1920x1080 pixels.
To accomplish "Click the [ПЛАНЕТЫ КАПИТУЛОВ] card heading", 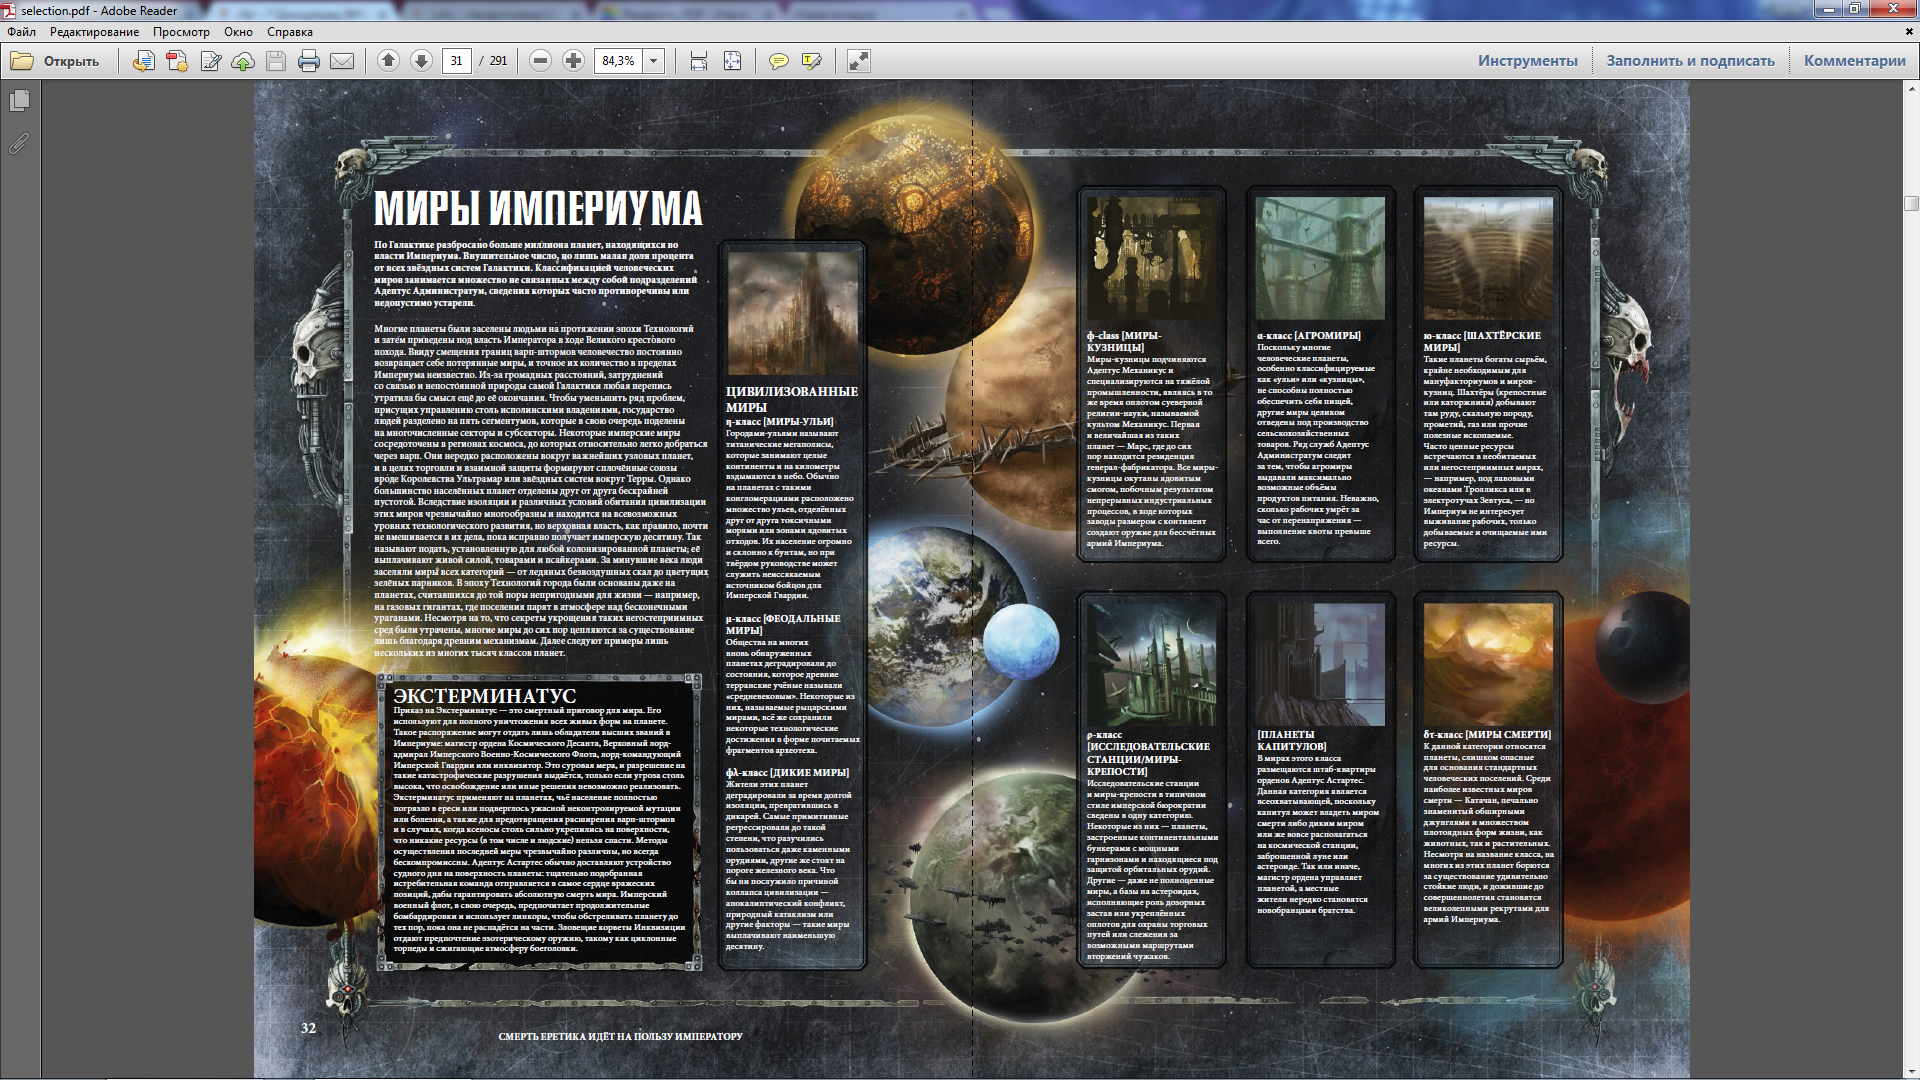I will point(1291,740).
